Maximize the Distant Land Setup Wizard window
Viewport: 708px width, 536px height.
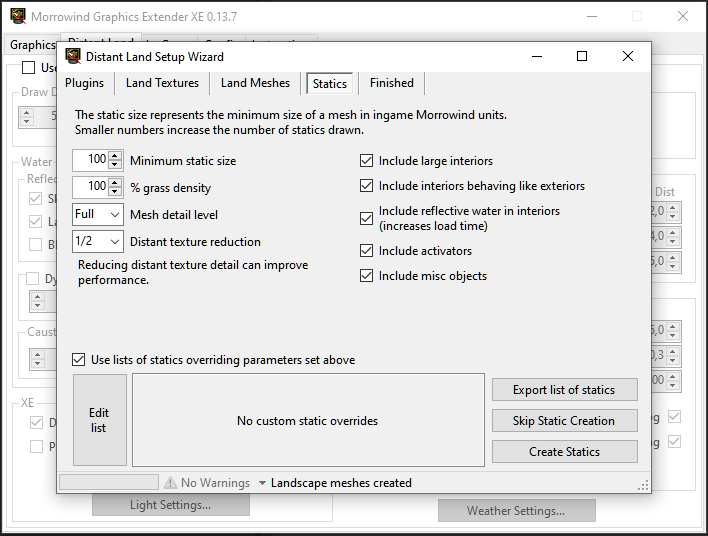coord(582,57)
